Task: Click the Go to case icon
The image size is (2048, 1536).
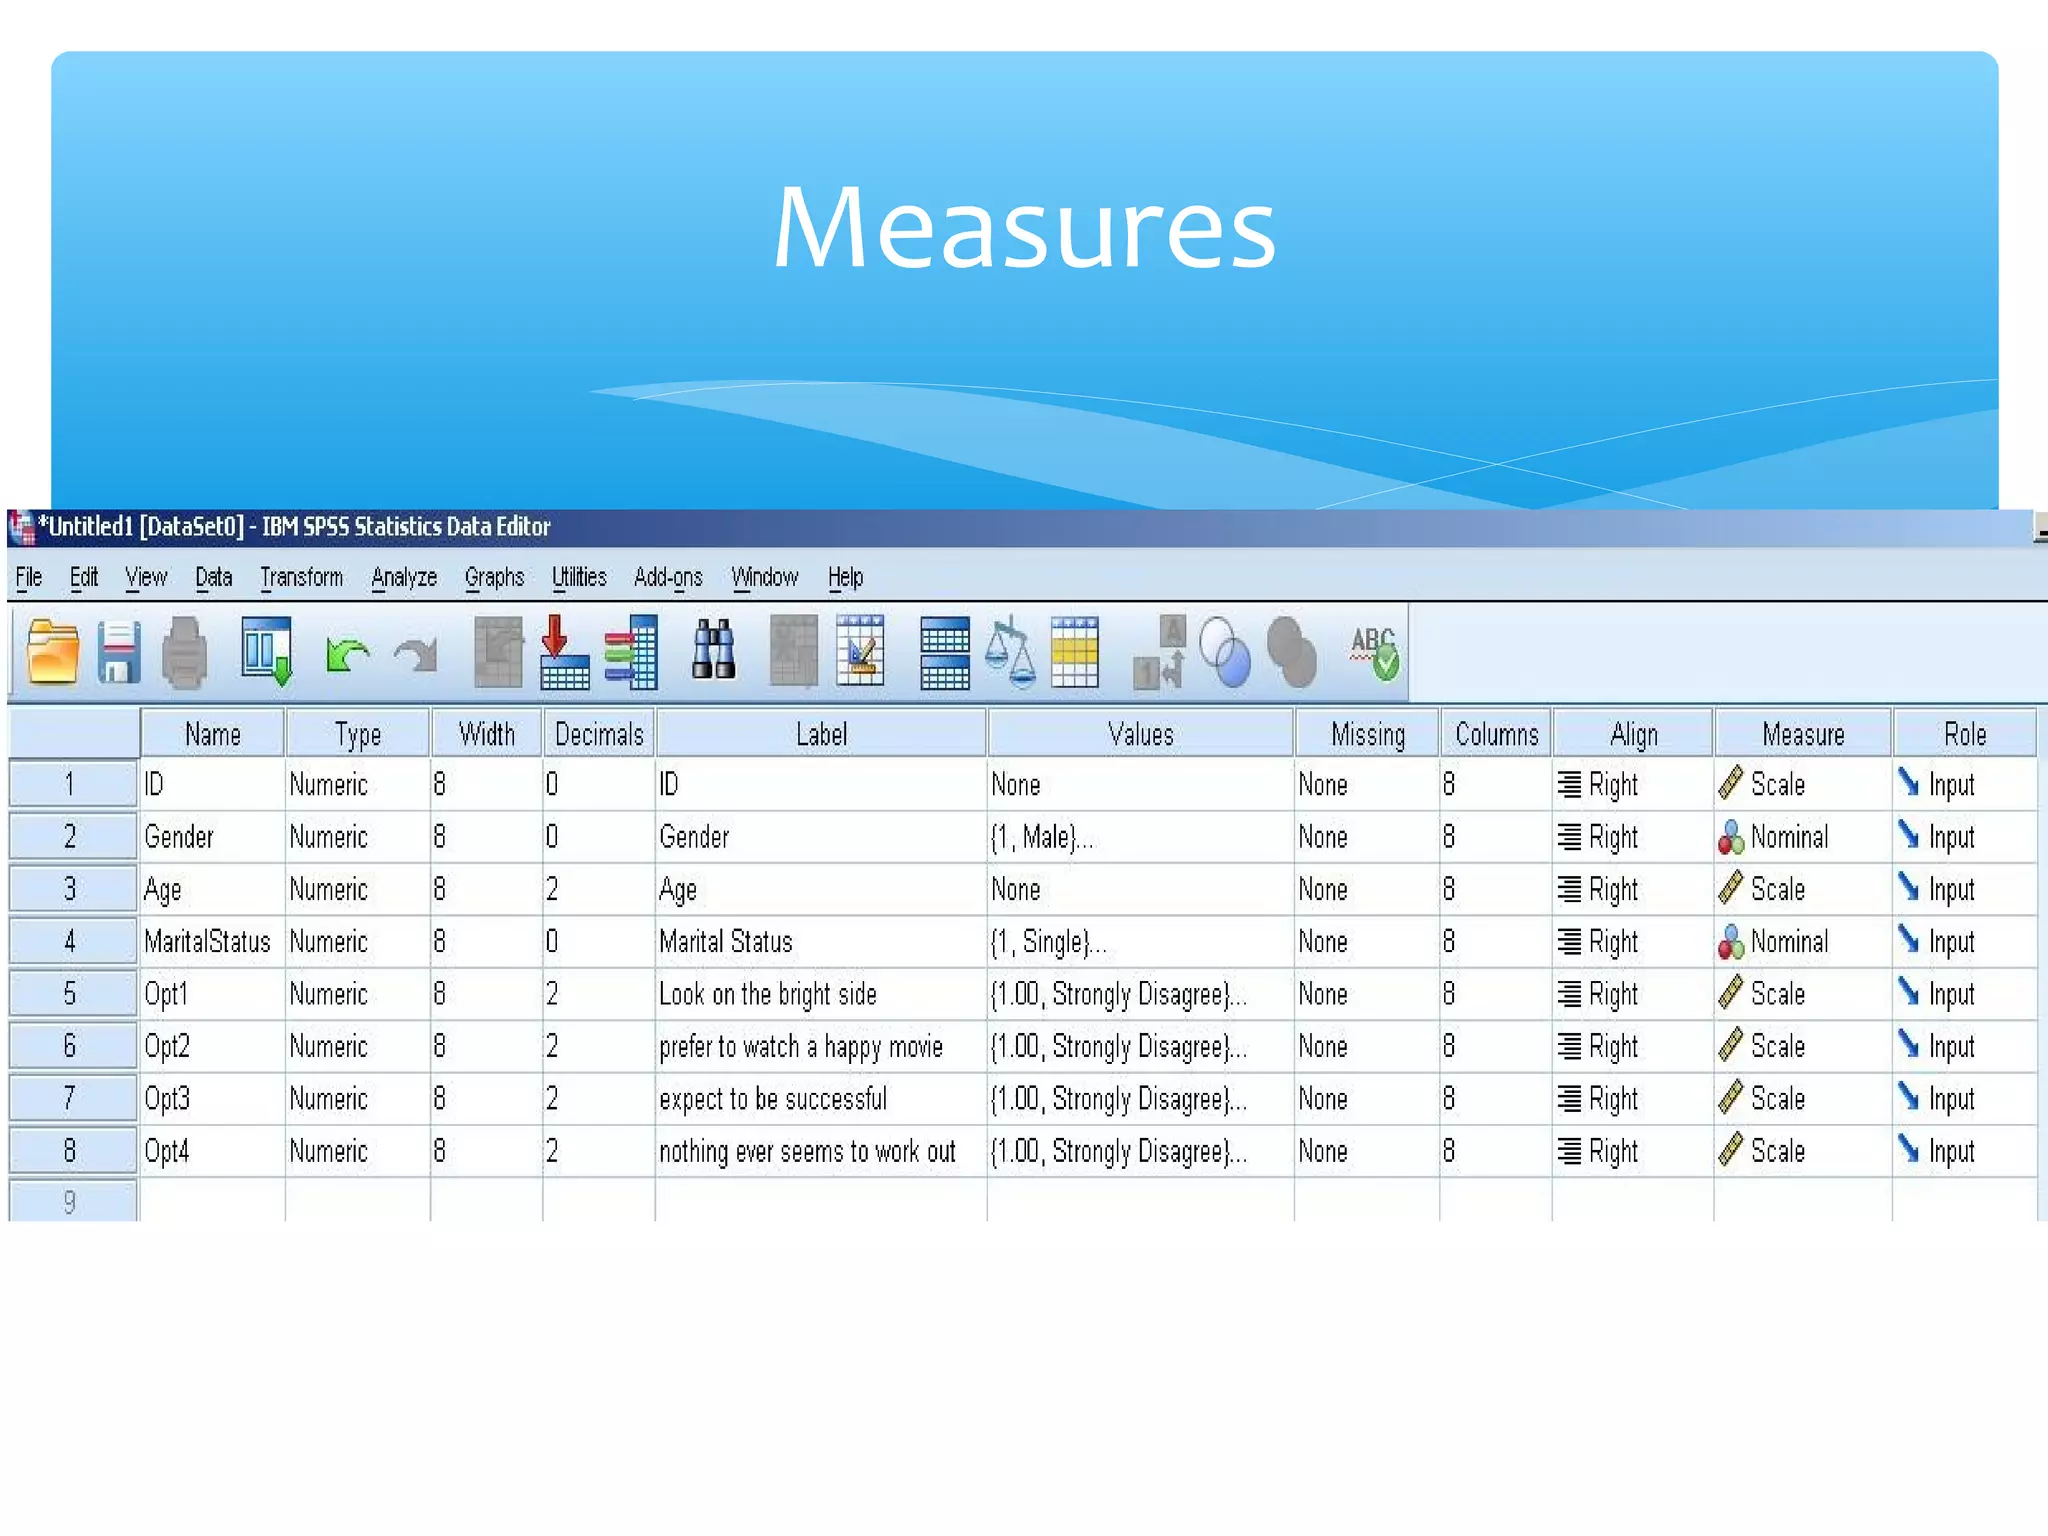Action: 498,652
